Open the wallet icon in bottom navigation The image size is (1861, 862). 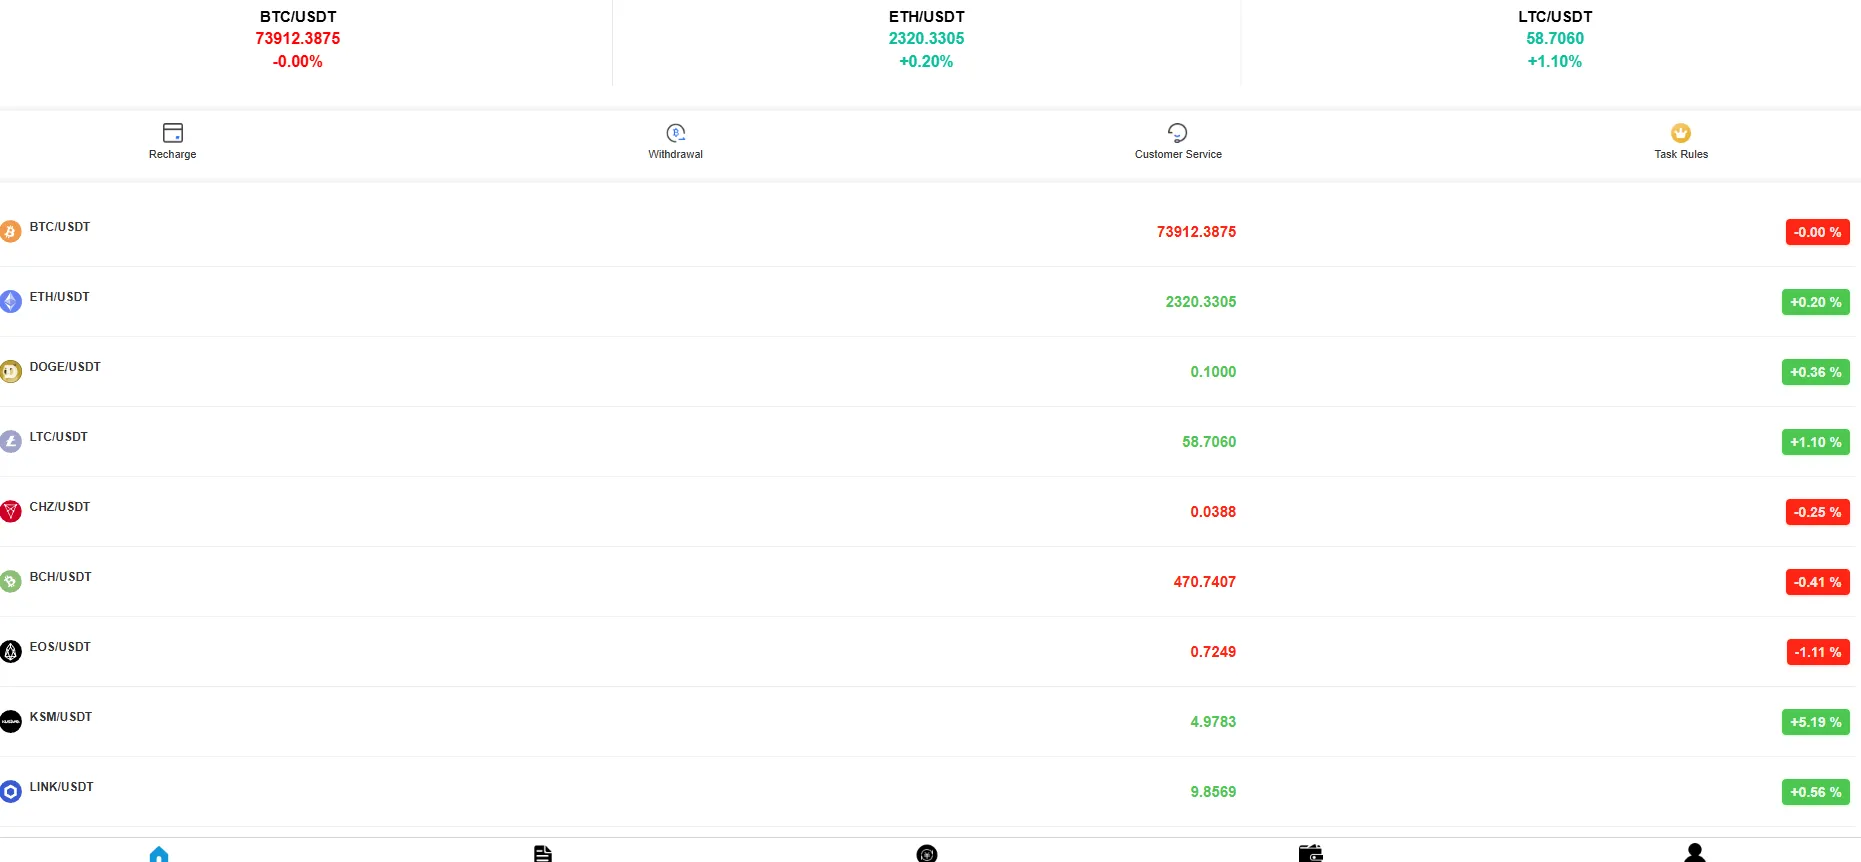point(1311,853)
